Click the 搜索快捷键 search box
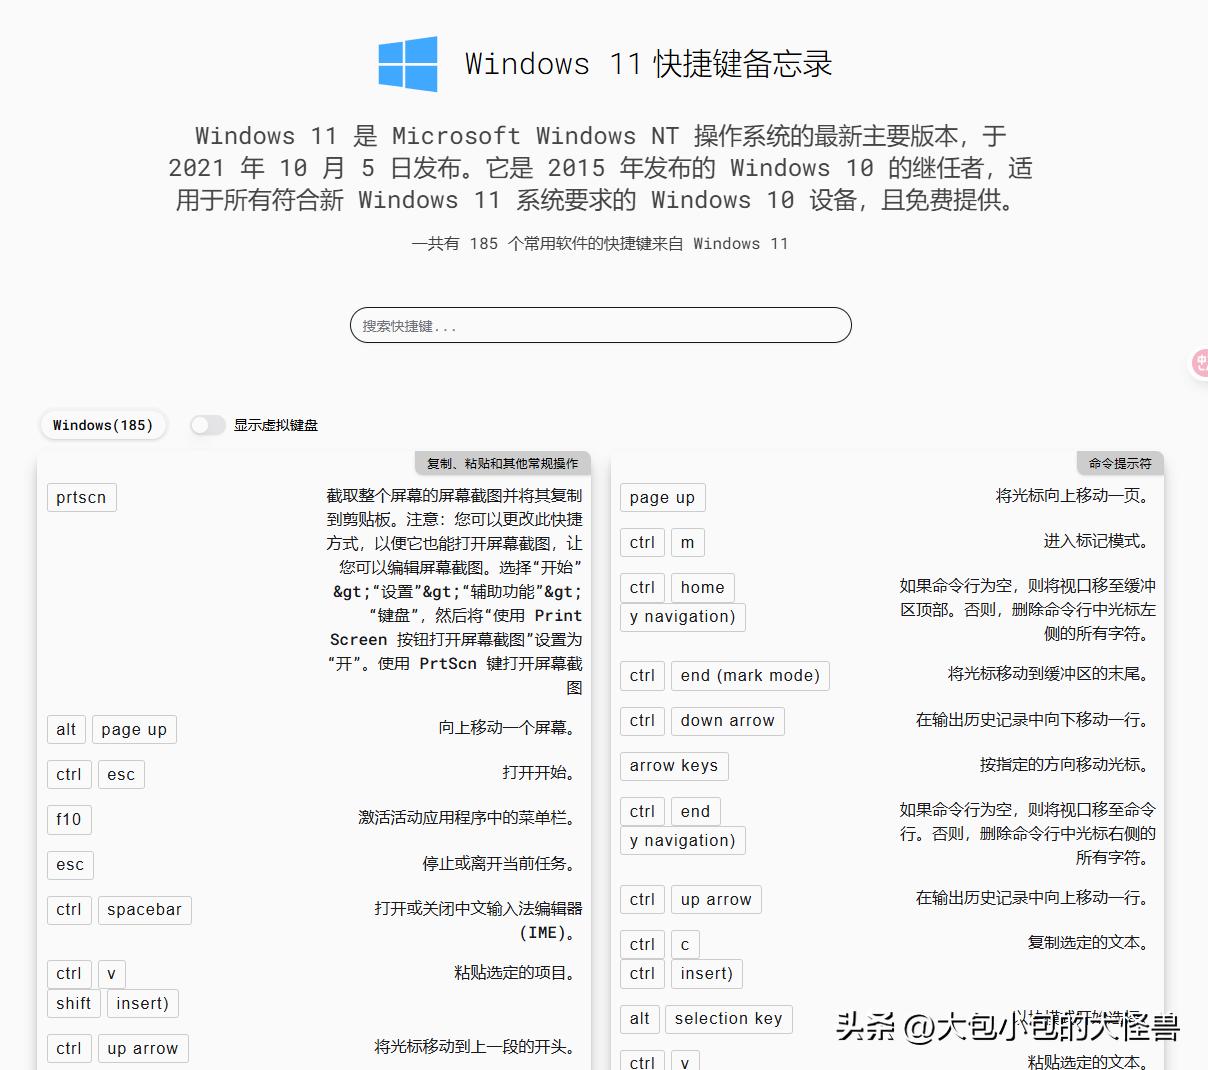This screenshot has width=1208, height=1070. pos(600,325)
